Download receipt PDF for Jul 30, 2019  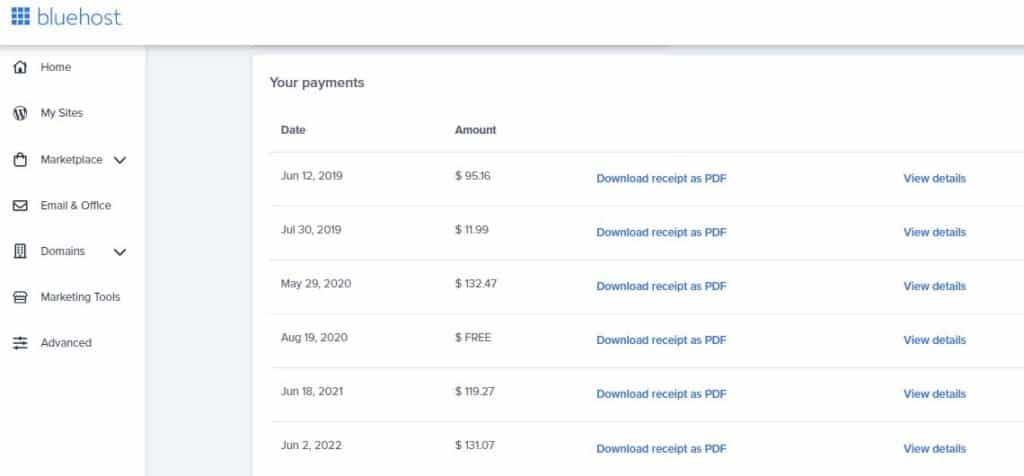coord(661,232)
